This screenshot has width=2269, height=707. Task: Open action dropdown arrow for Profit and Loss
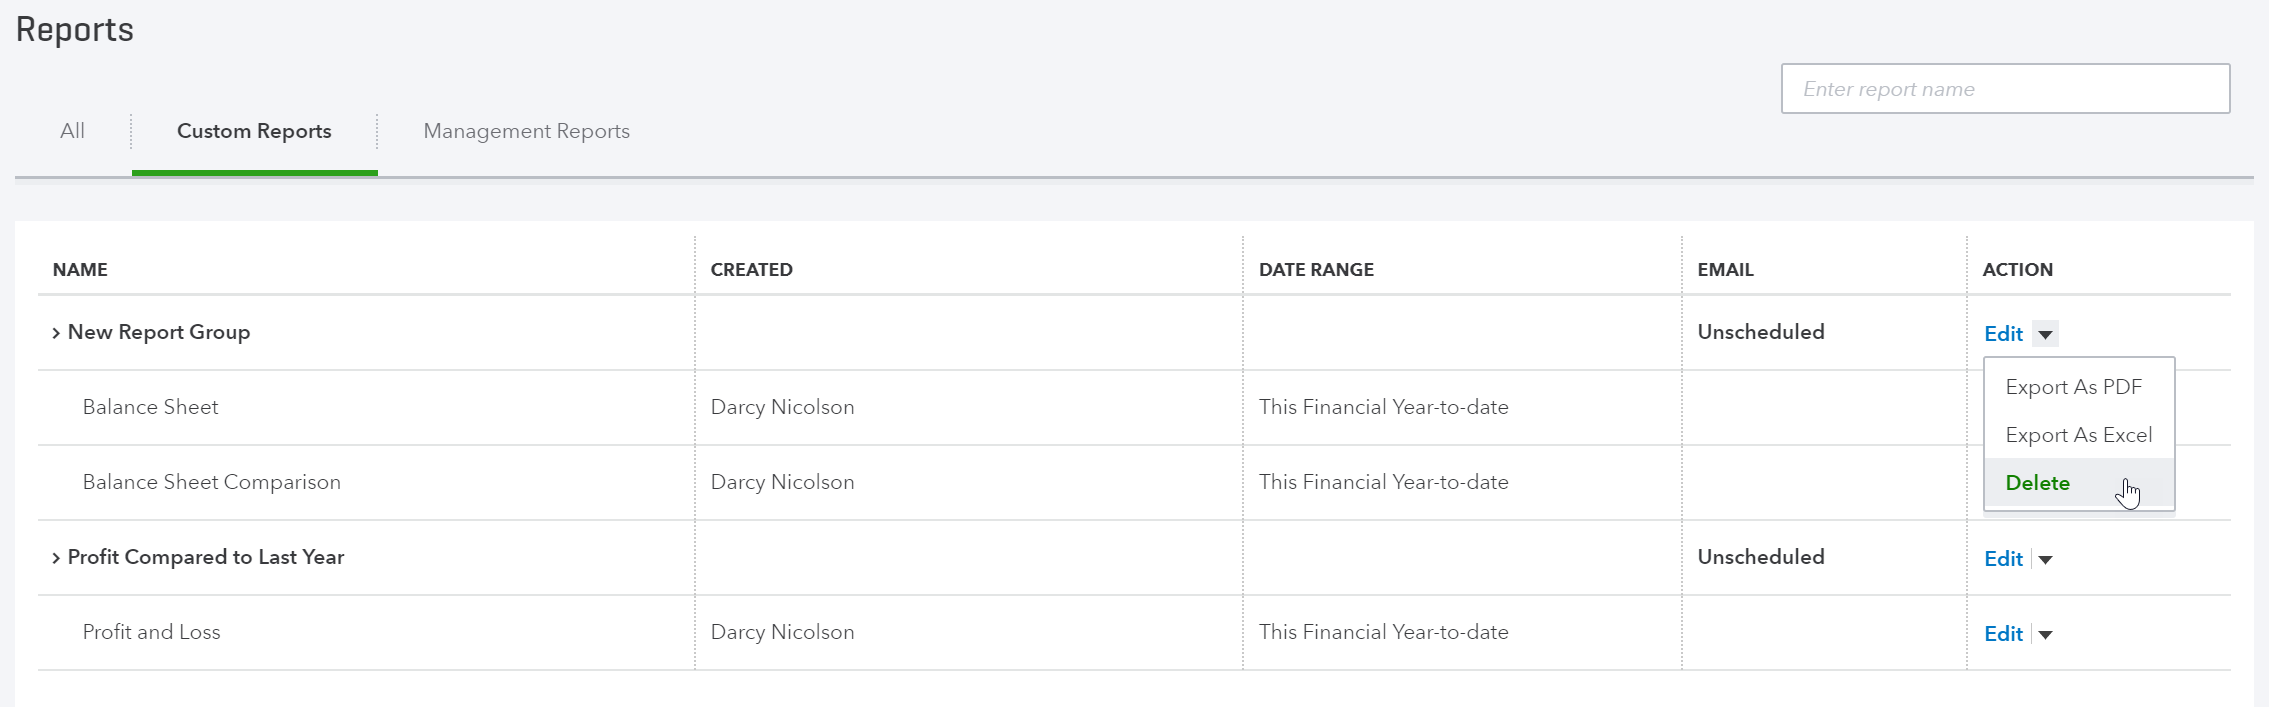(x=2045, y=634)
